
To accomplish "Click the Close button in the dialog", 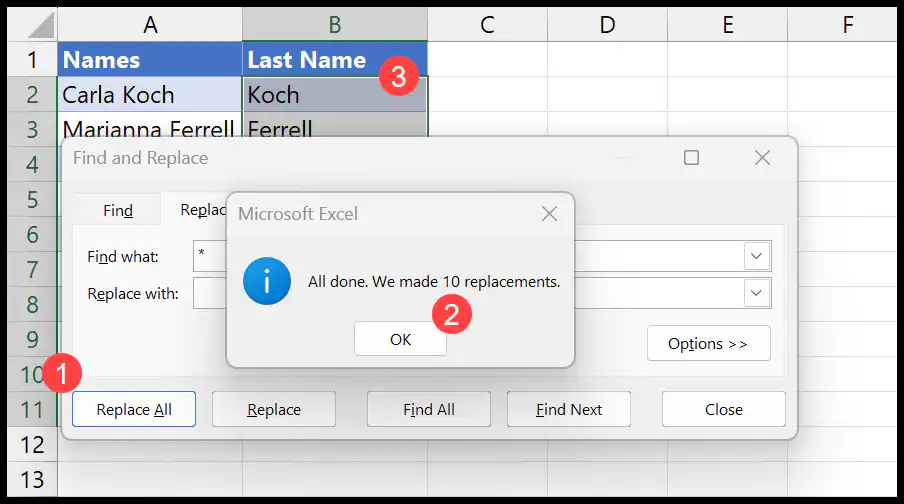I will click(724, 409).
